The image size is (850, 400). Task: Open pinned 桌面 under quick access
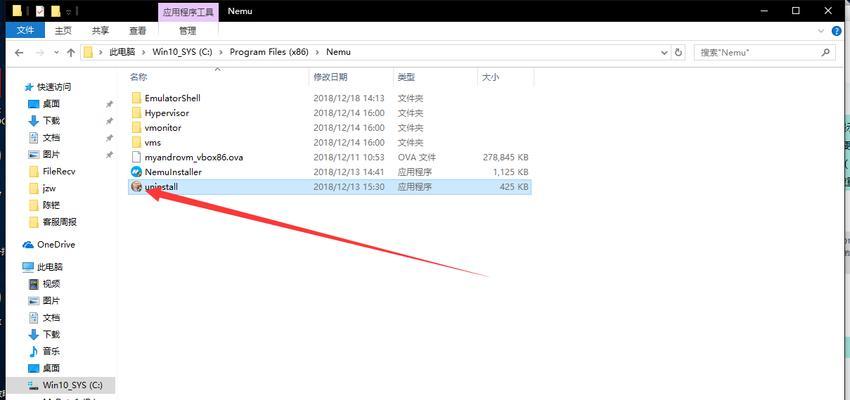pos(51,104)
